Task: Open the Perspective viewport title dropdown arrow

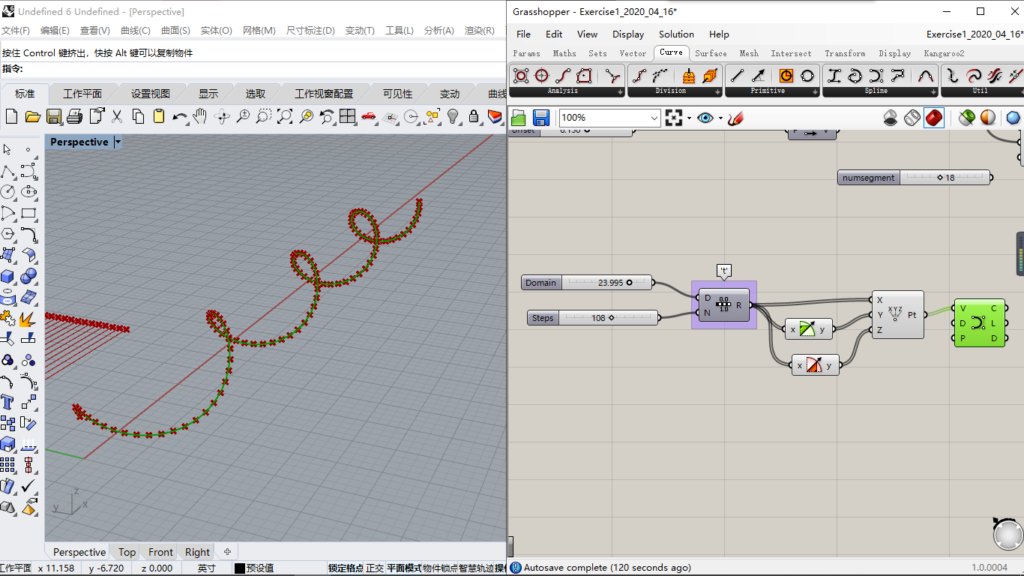Action: click(118, 142)
